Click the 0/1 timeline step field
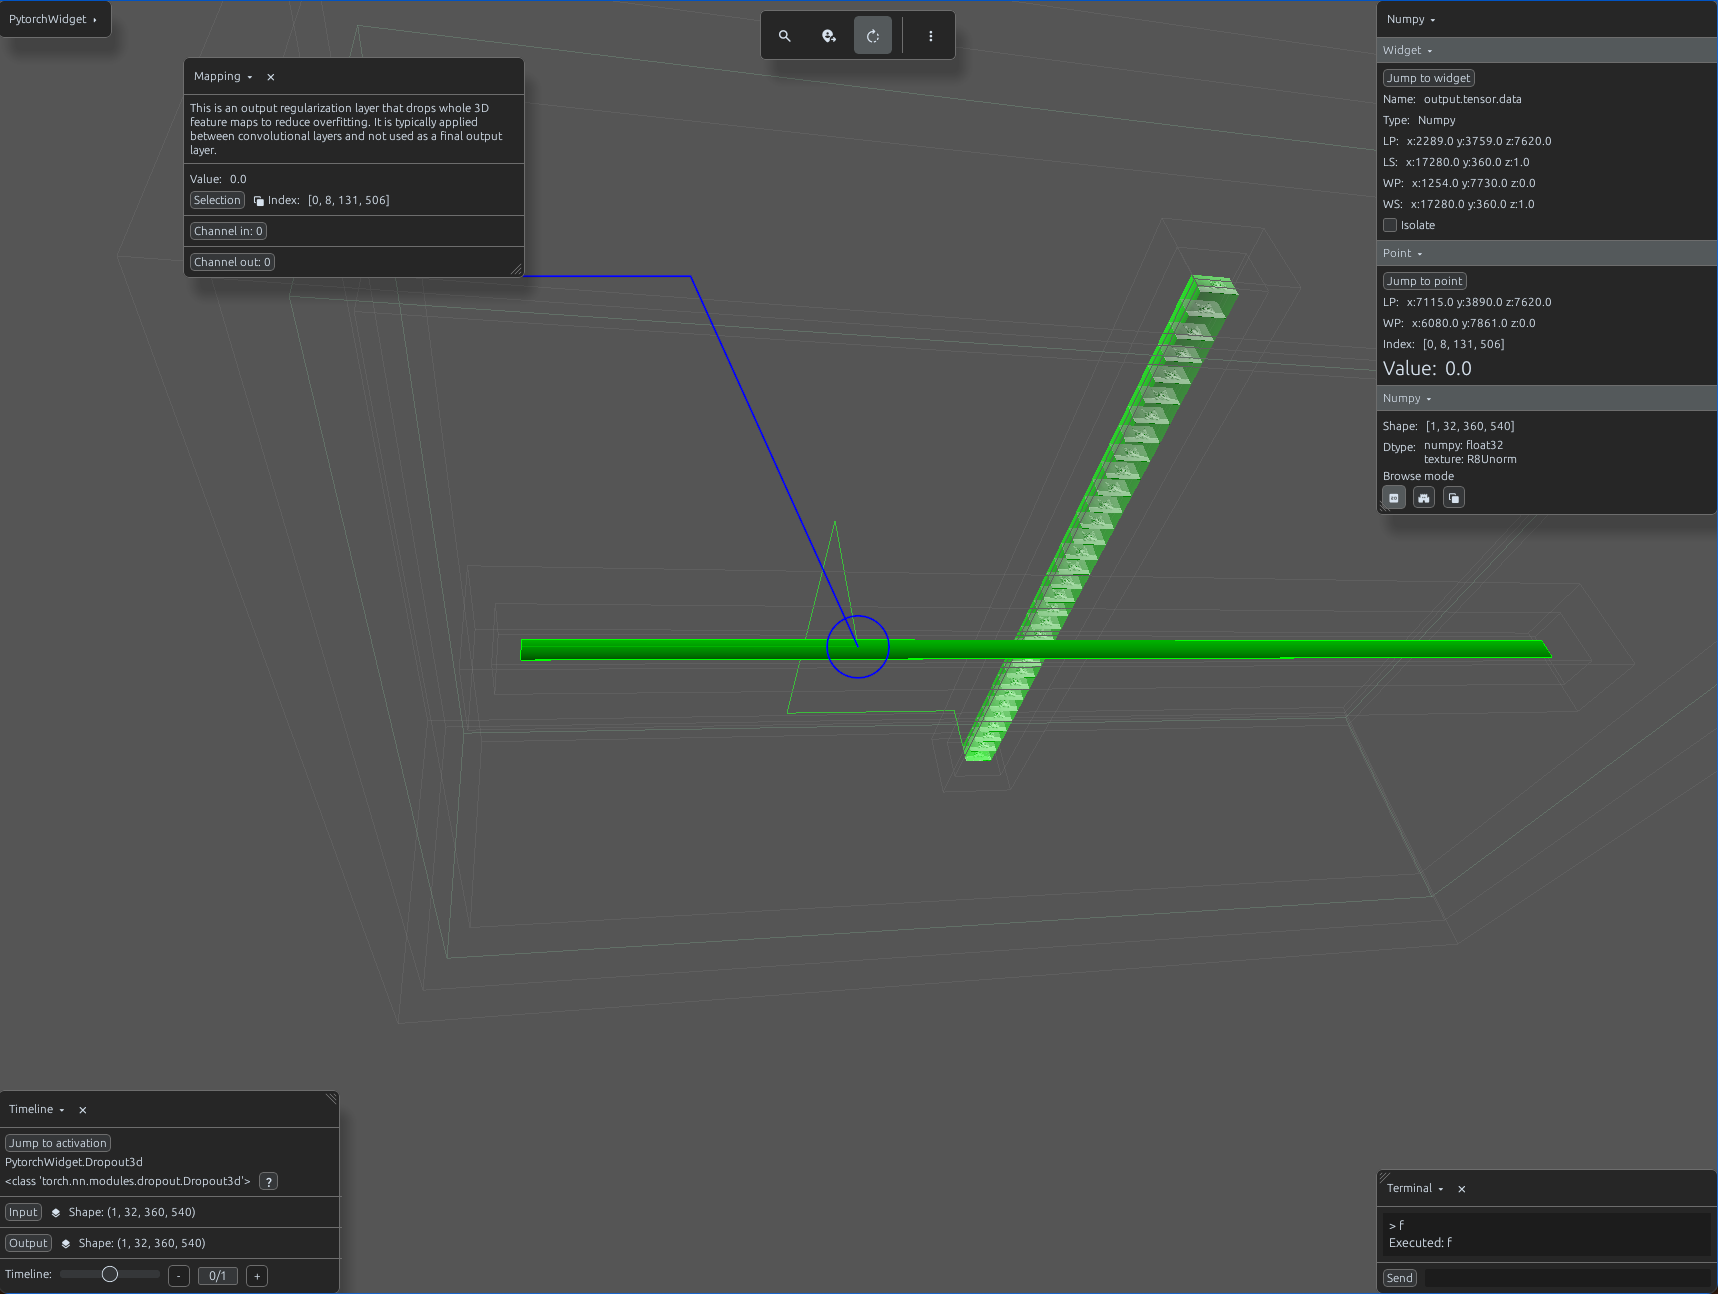This screenshot has width=1718, height=1294. [x=218, y=1276]
